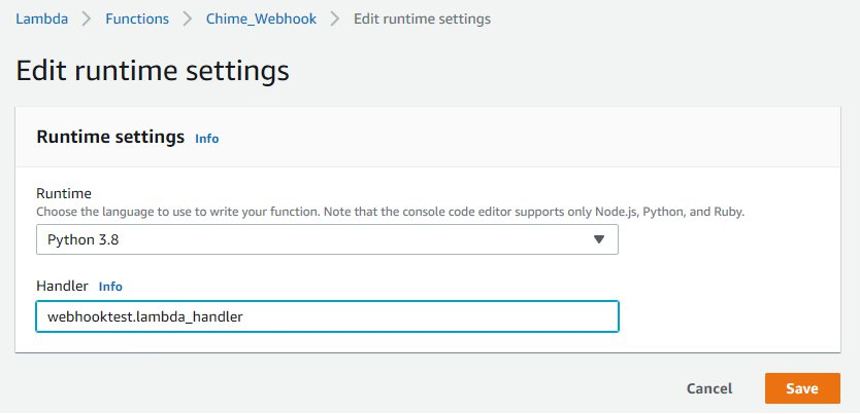Screen dimensions: 860x414
Task: Click the runtime language description text
Action: pyautogui.click(x=390, y=212)
